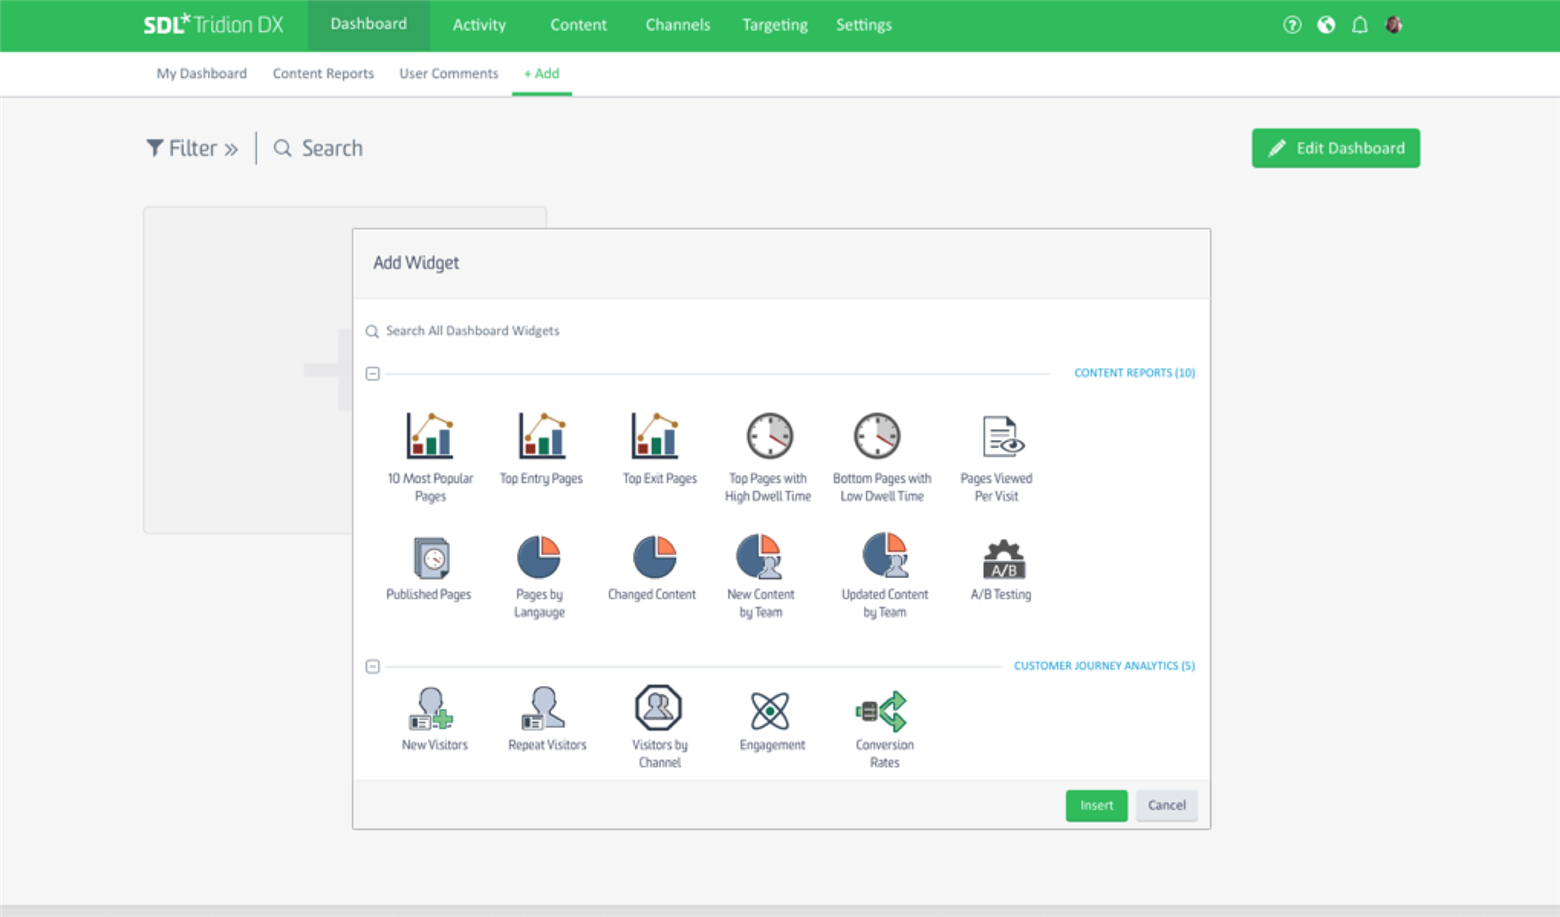Open the Content menu
1560x917 pixels.
[578, 25]
